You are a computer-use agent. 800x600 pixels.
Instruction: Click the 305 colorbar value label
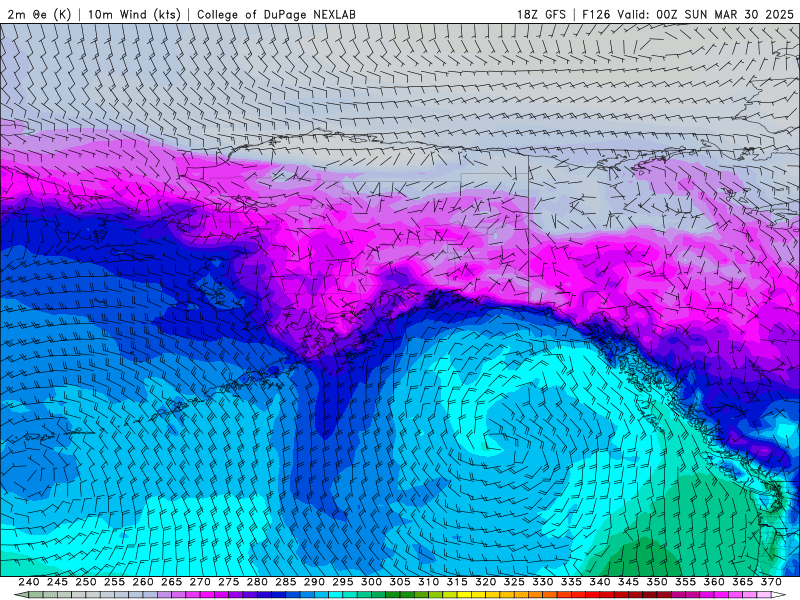tap(400, 582)
